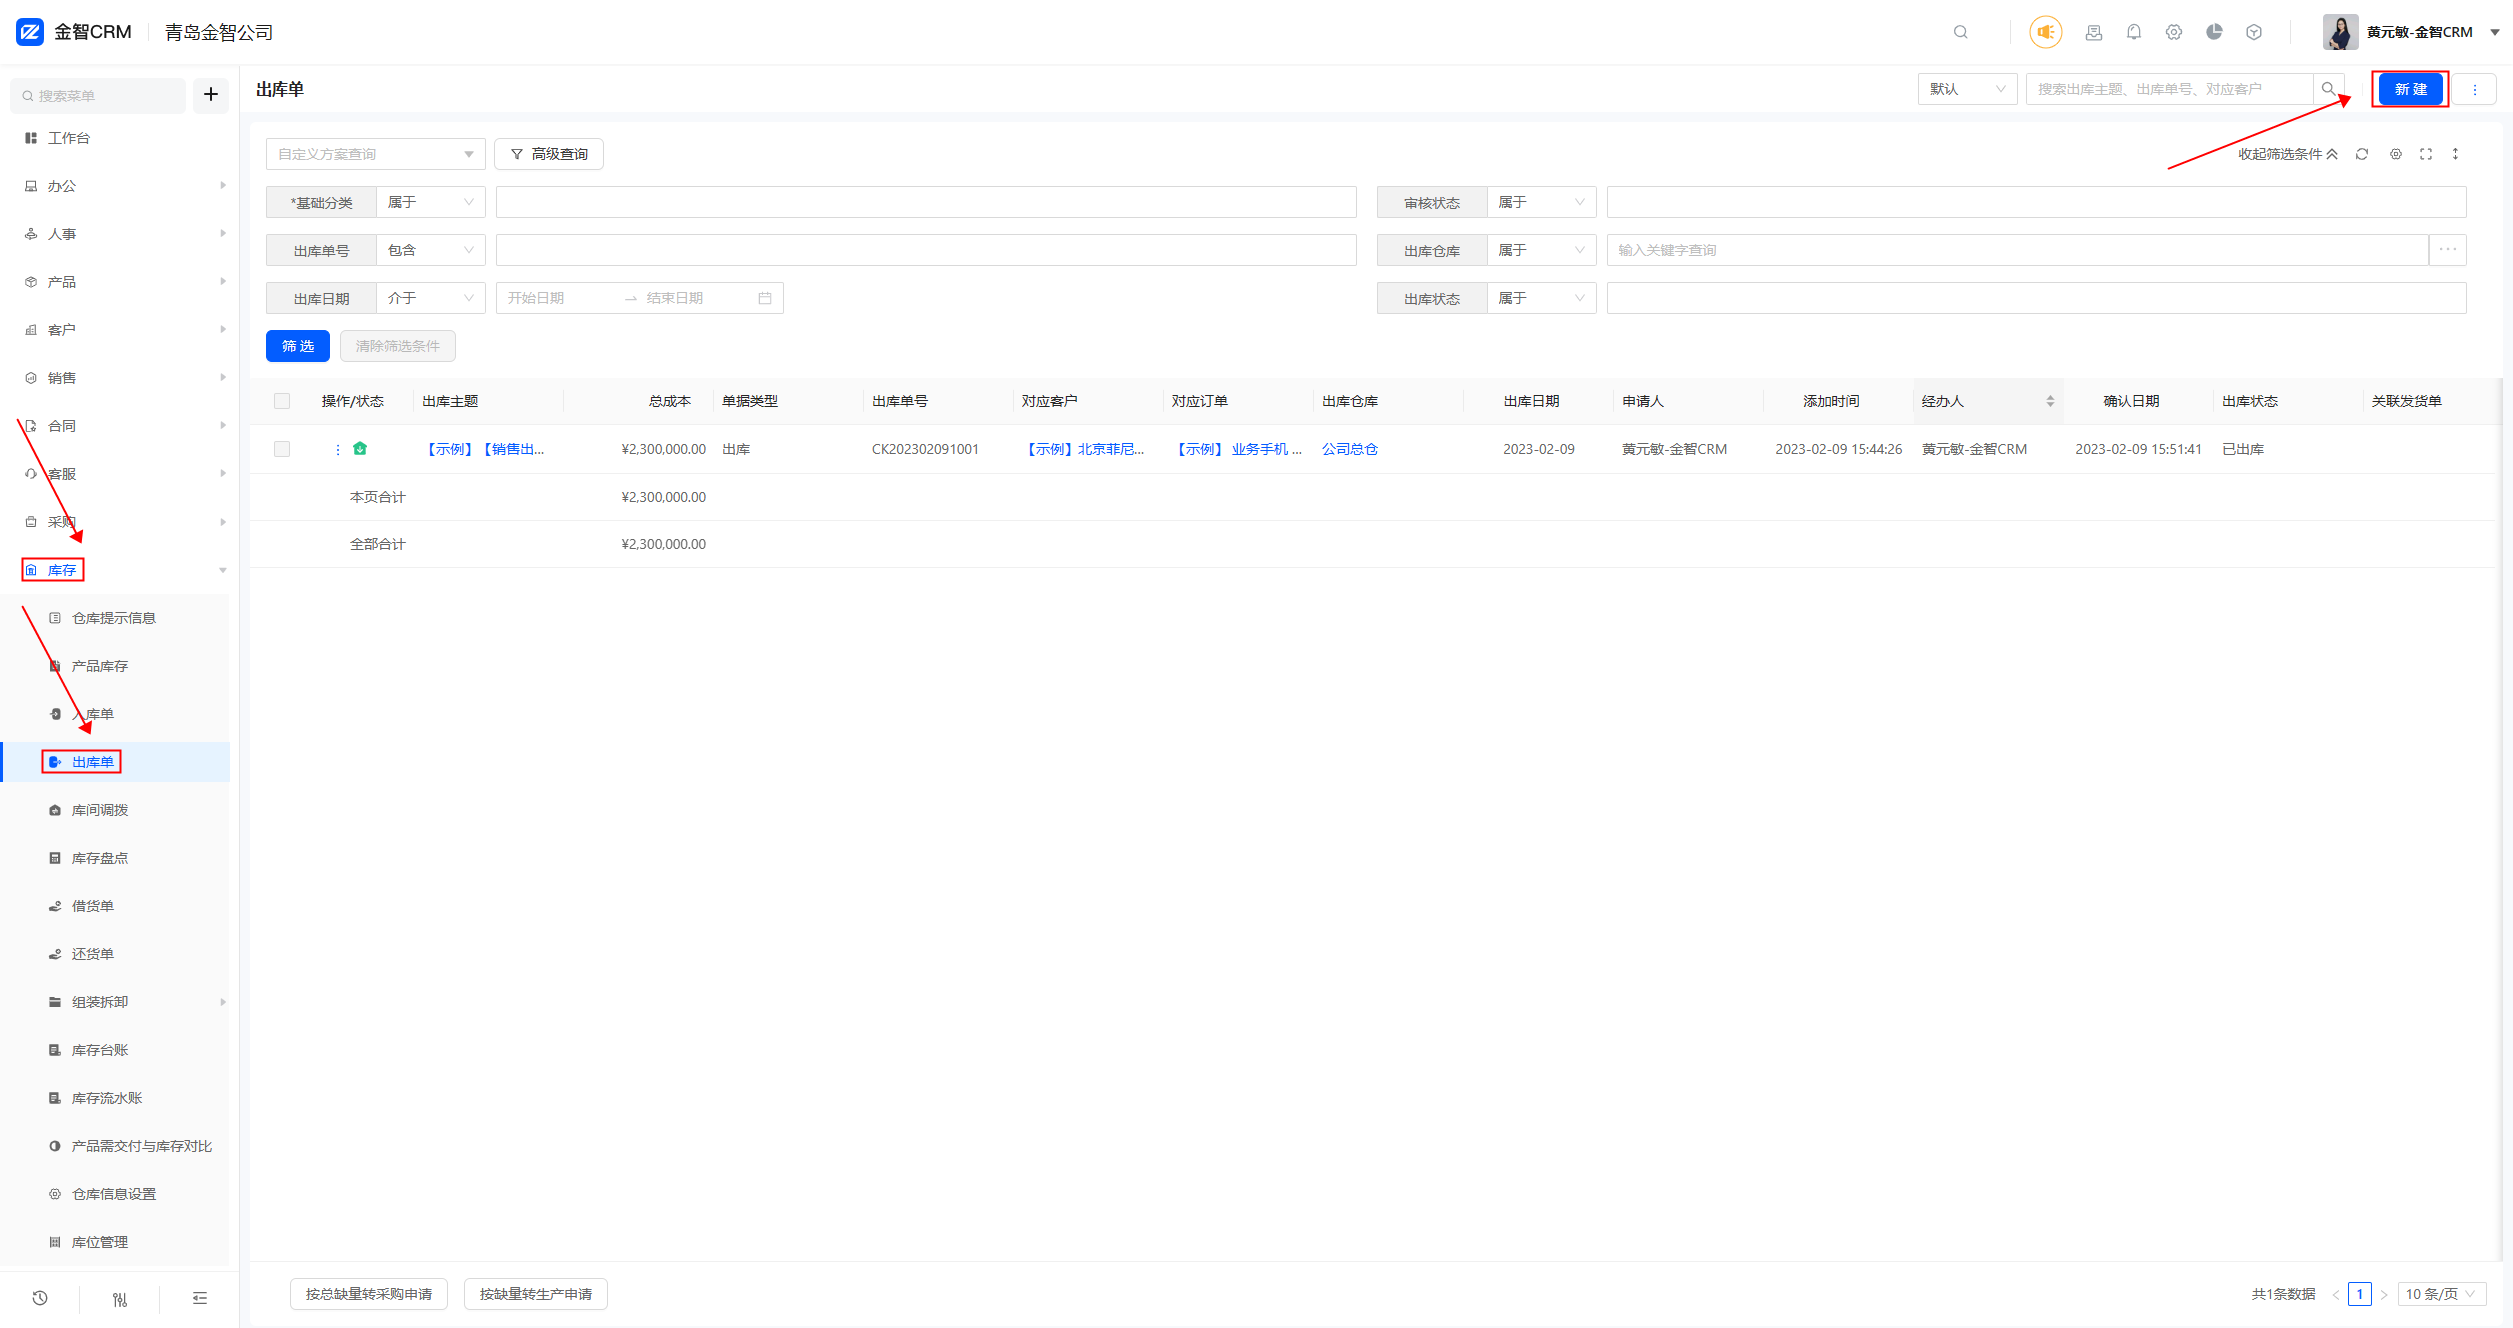Click calendar icon in date range field

pos(765,298)
